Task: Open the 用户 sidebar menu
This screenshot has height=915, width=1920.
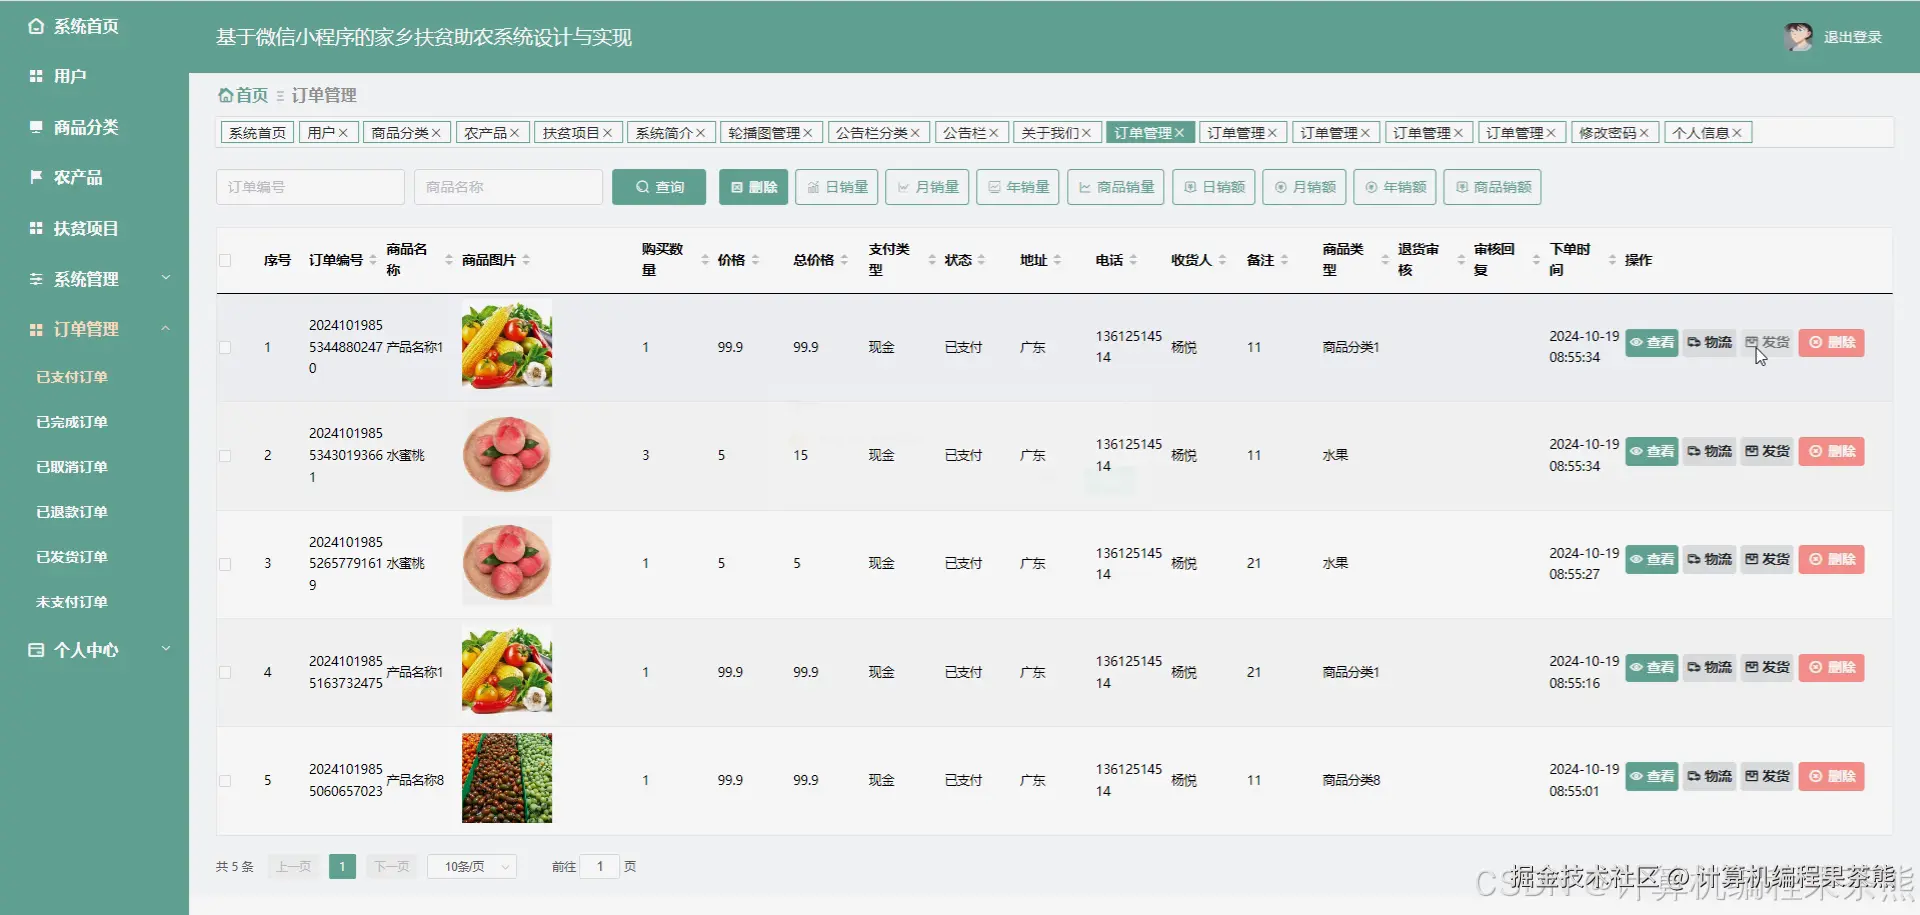Action: 58,76
